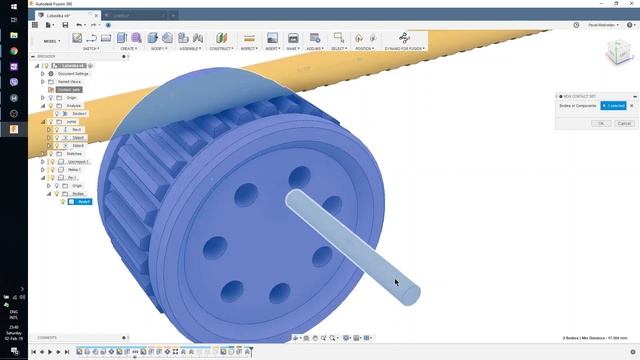The width and height of the screenshot is (640, 360).
Task: Open the user account name dropdown
Action: (x=603, y=25)
